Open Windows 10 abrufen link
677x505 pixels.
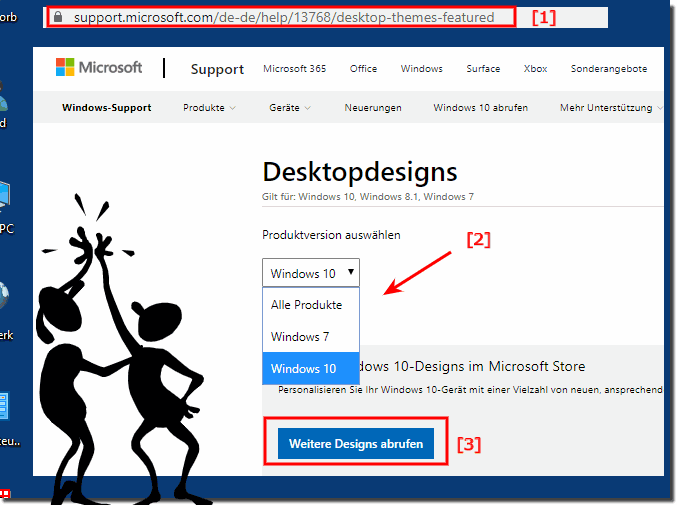(x=481, y=107)
